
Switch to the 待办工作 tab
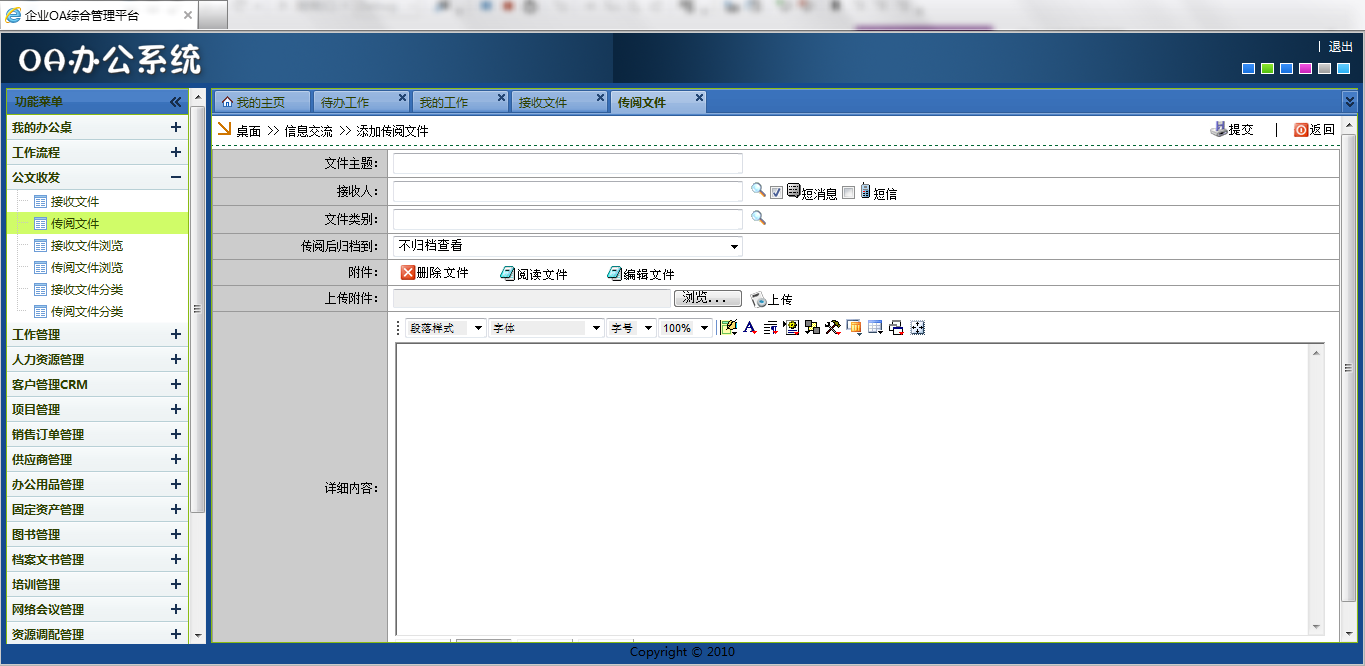pos(360,102)
